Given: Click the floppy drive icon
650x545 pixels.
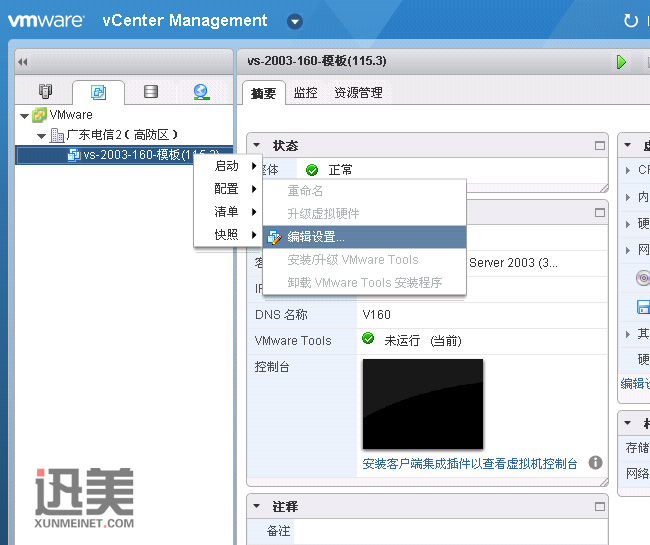Looking at the screenshot, I should [x=643, y=307].
